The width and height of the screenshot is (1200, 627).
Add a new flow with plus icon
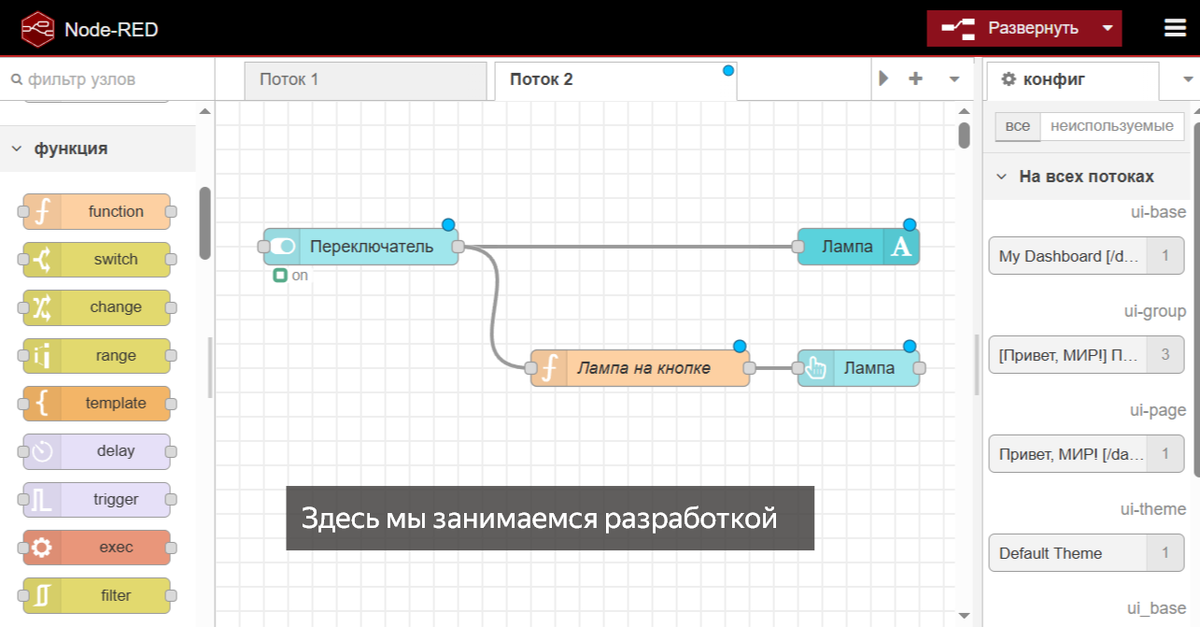pyautogui.click(x=915, y=79)
